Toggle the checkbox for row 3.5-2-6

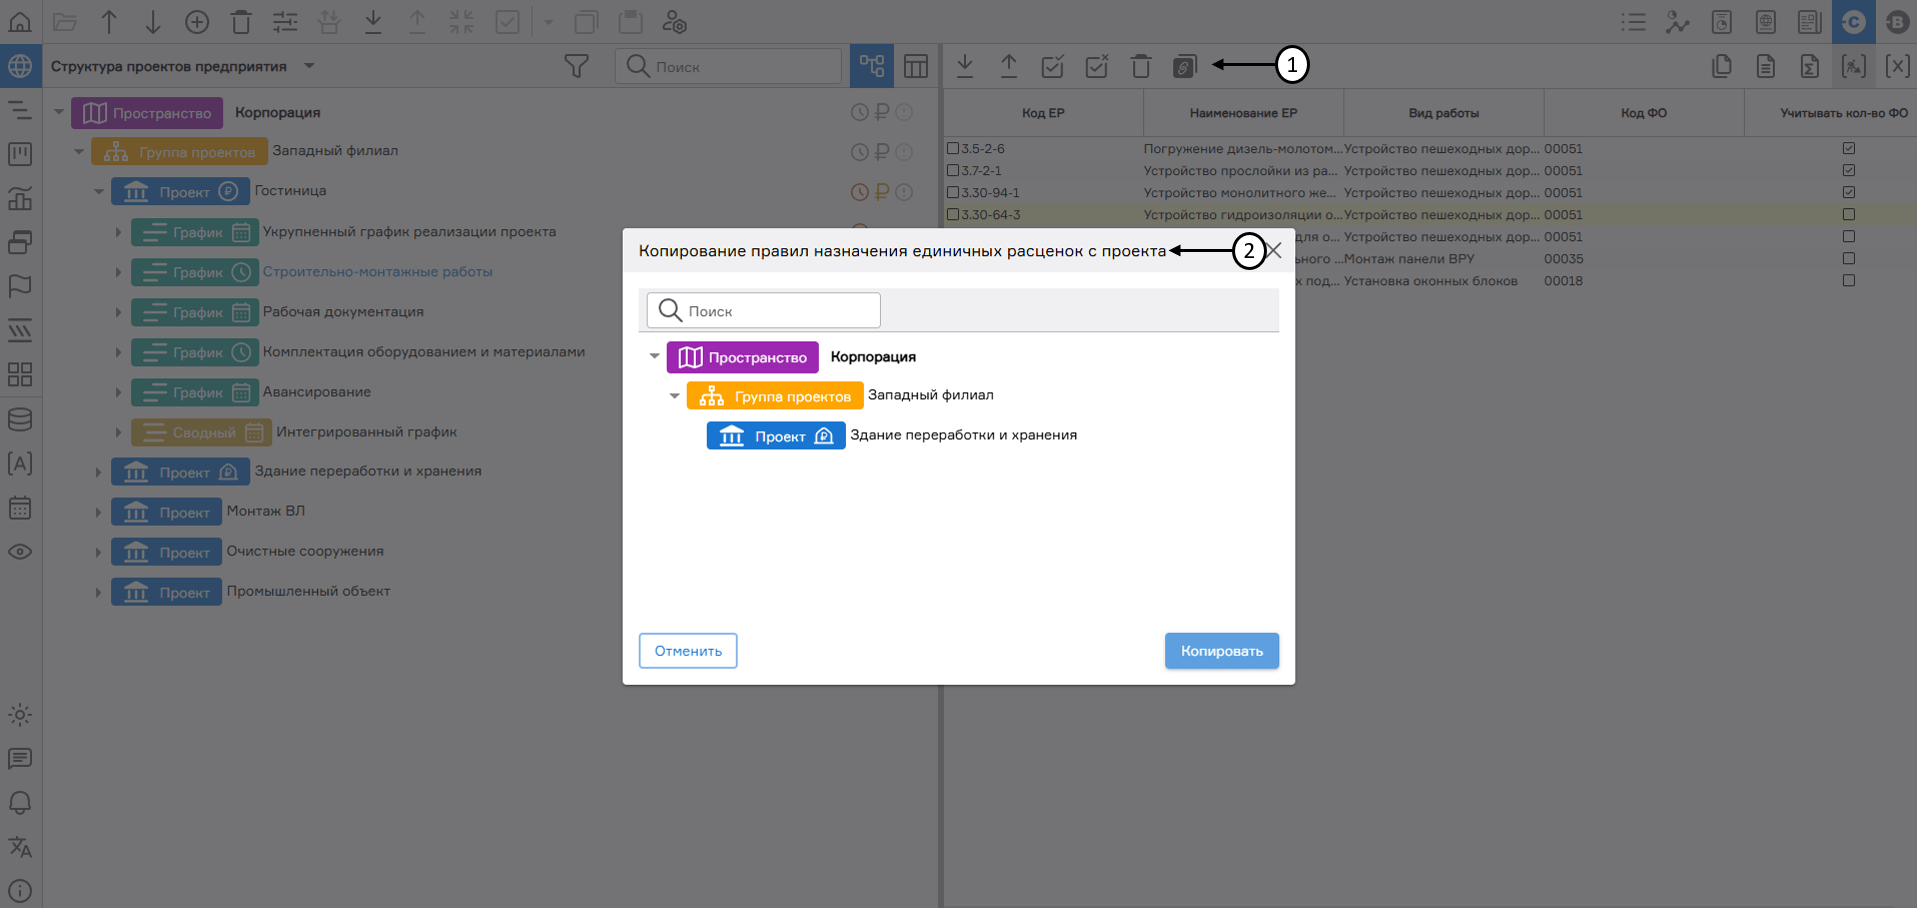point(951,148)
